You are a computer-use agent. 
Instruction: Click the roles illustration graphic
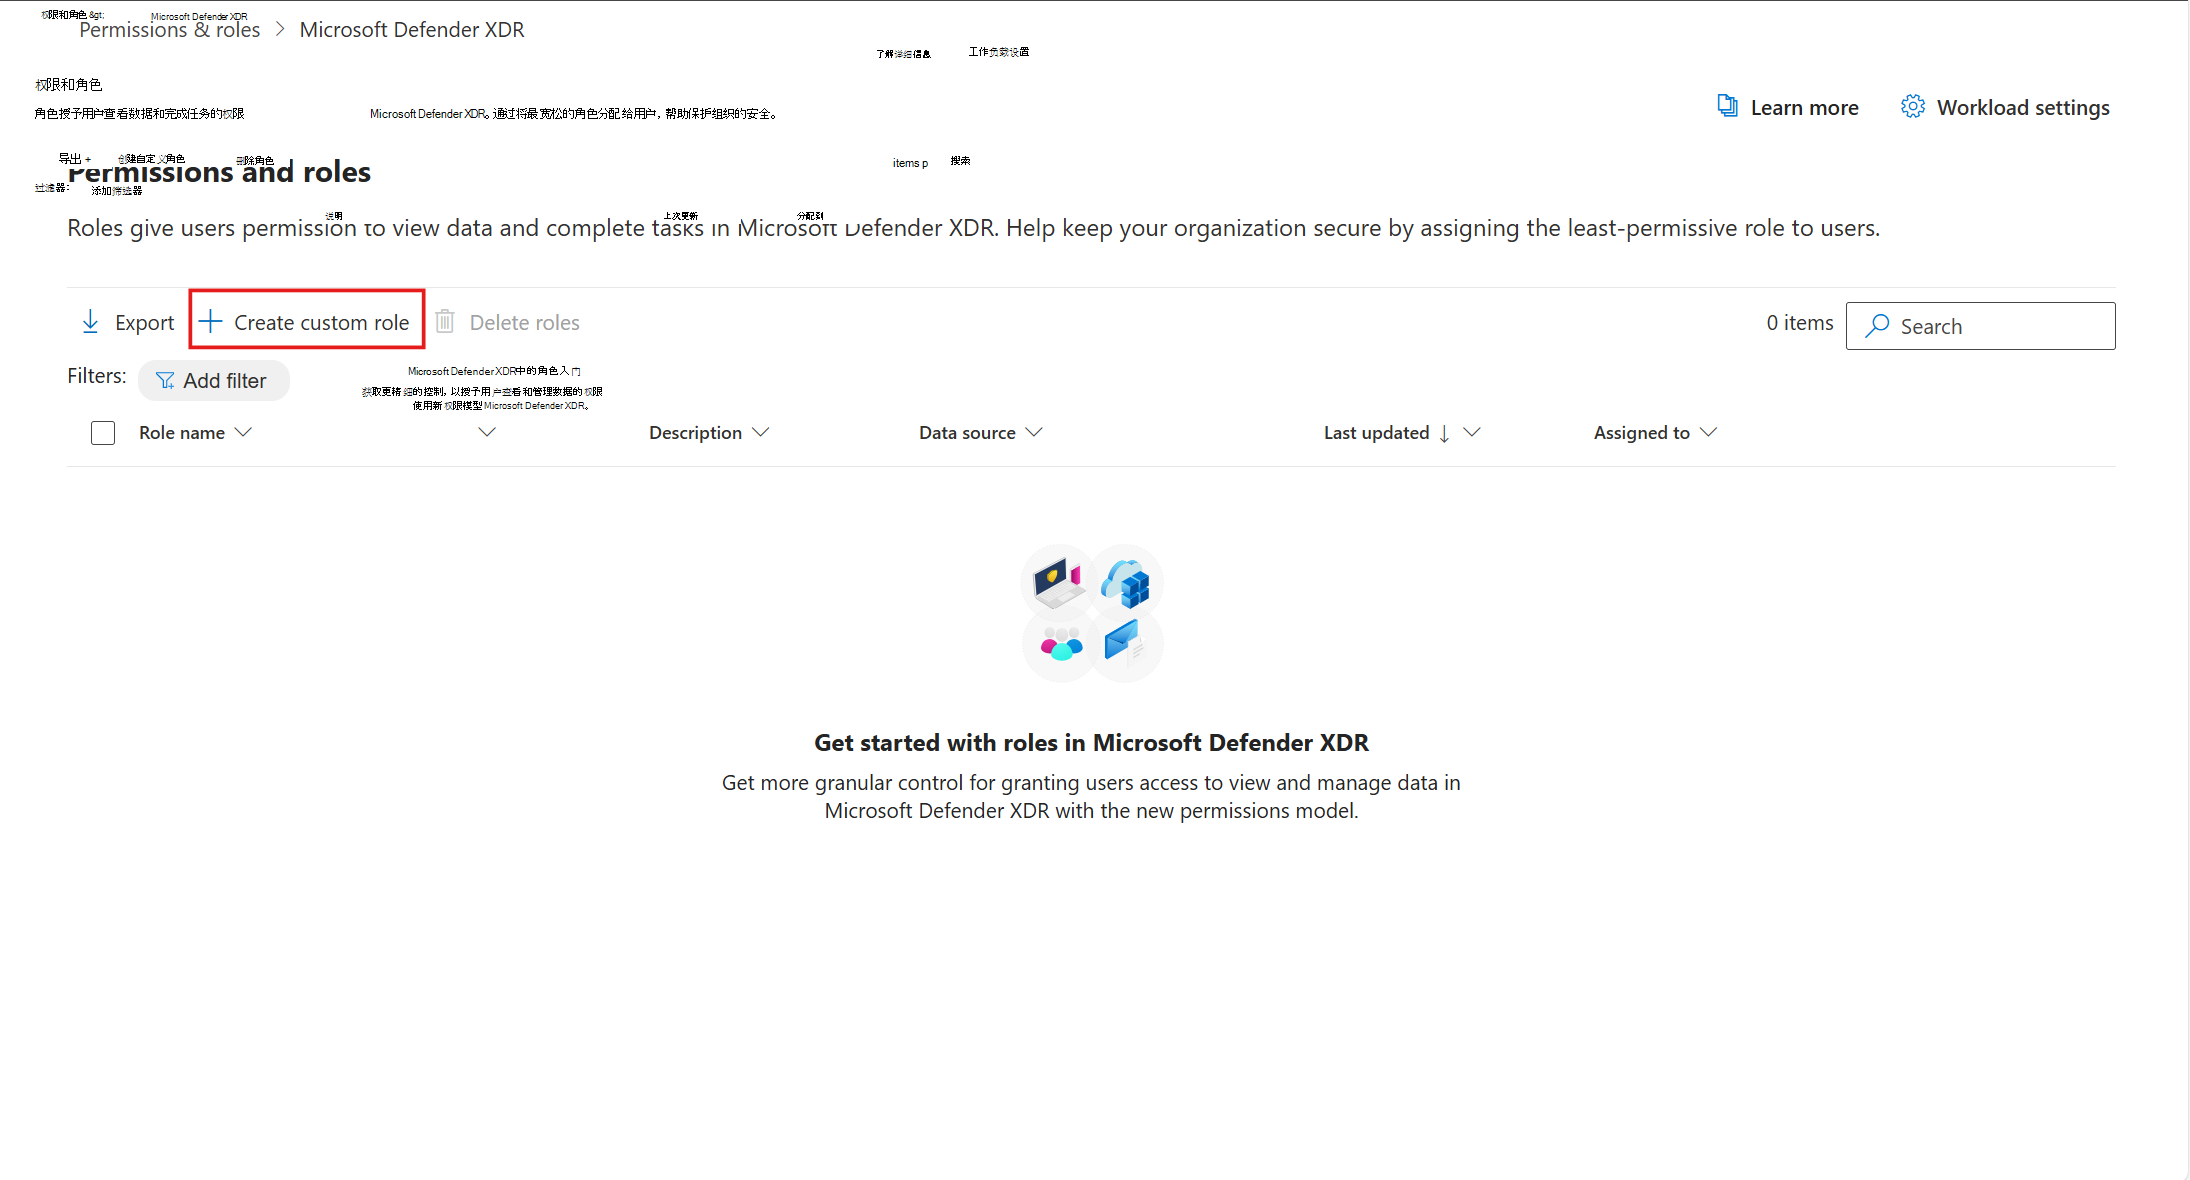[x=1092, y=613]
